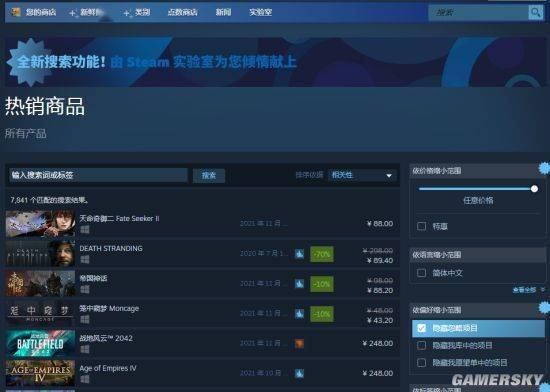Click the BATTLEFIELD 2042 thumbnail
Image resolution: width=550 pixels, height=392 pixels.
tap(40, 343)
